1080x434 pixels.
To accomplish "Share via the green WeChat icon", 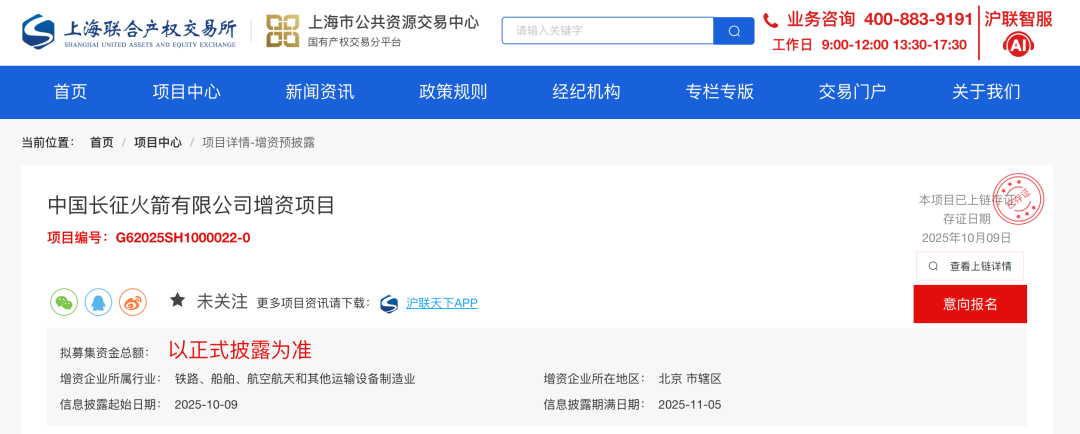I will tap(64, 302).
